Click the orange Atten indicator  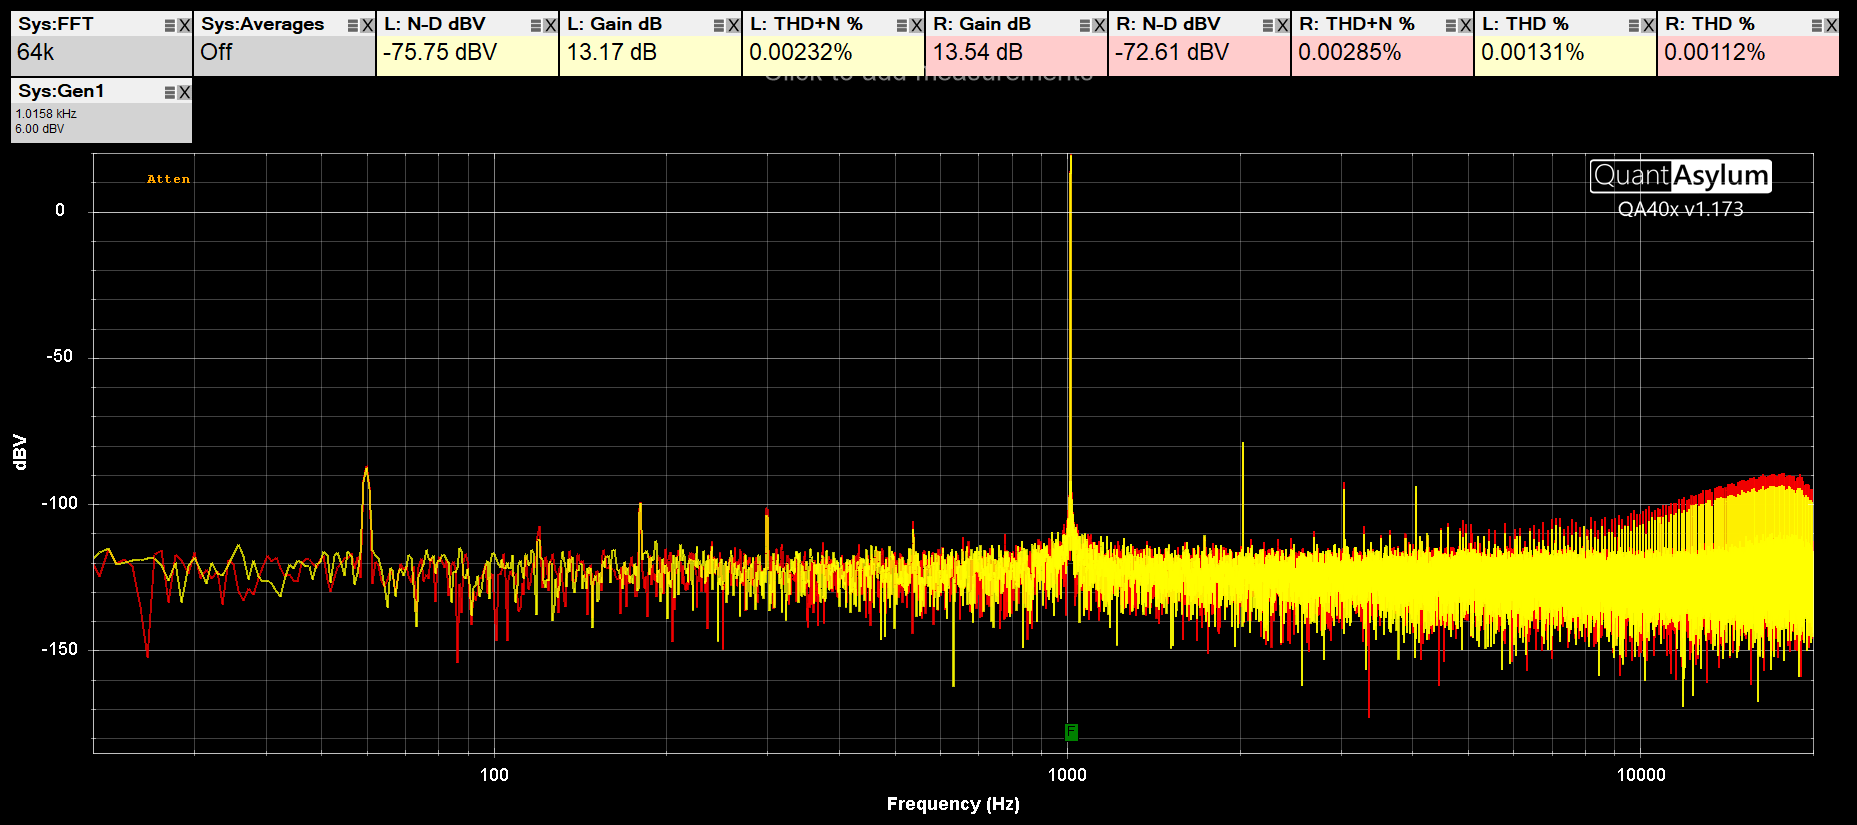168,179
